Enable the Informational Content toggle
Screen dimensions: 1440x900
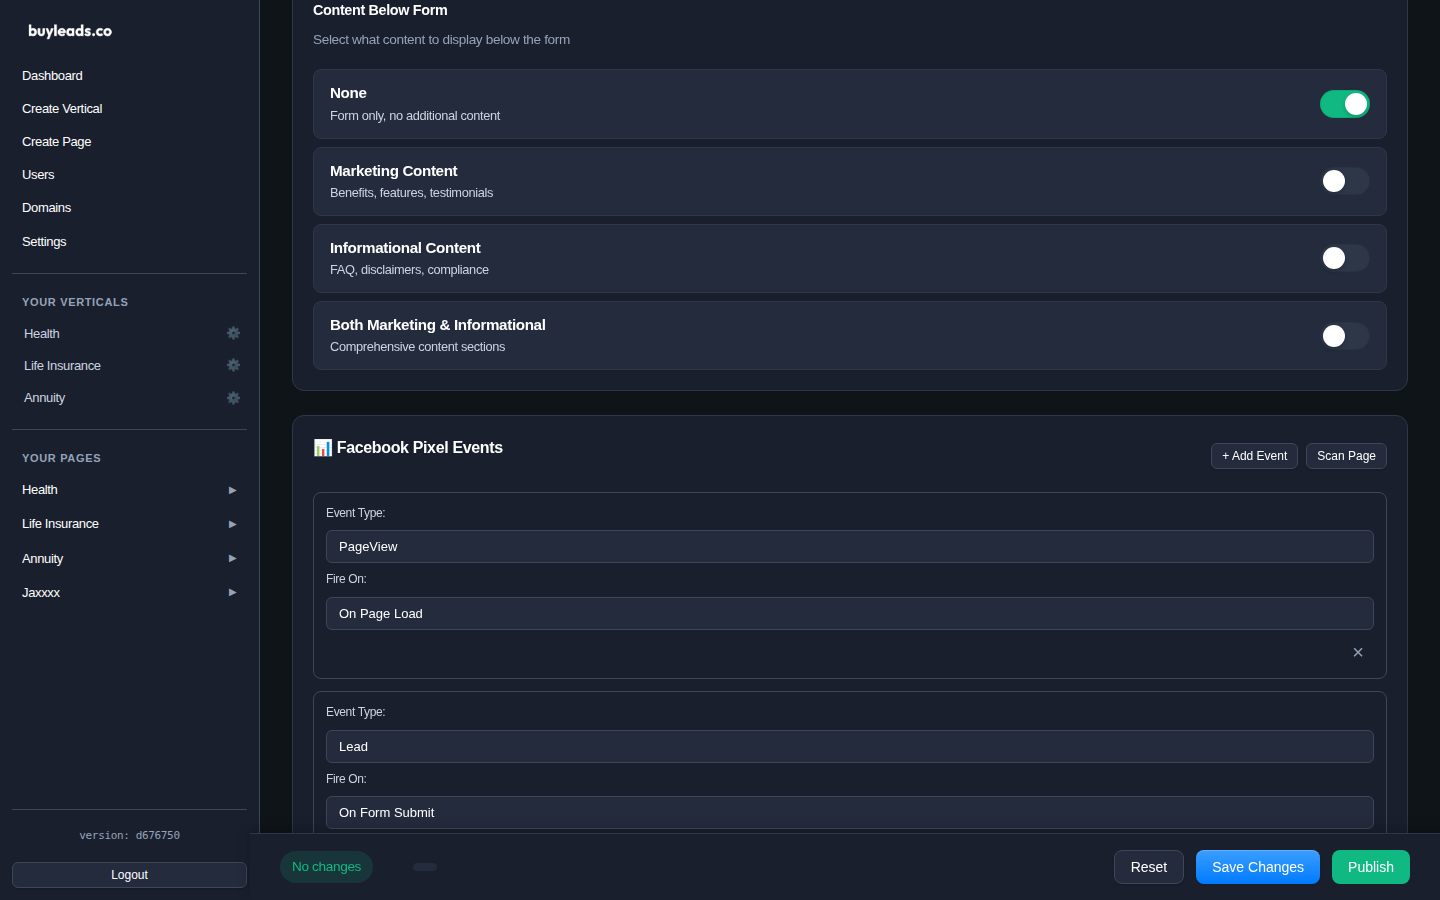coord(1345,258)
